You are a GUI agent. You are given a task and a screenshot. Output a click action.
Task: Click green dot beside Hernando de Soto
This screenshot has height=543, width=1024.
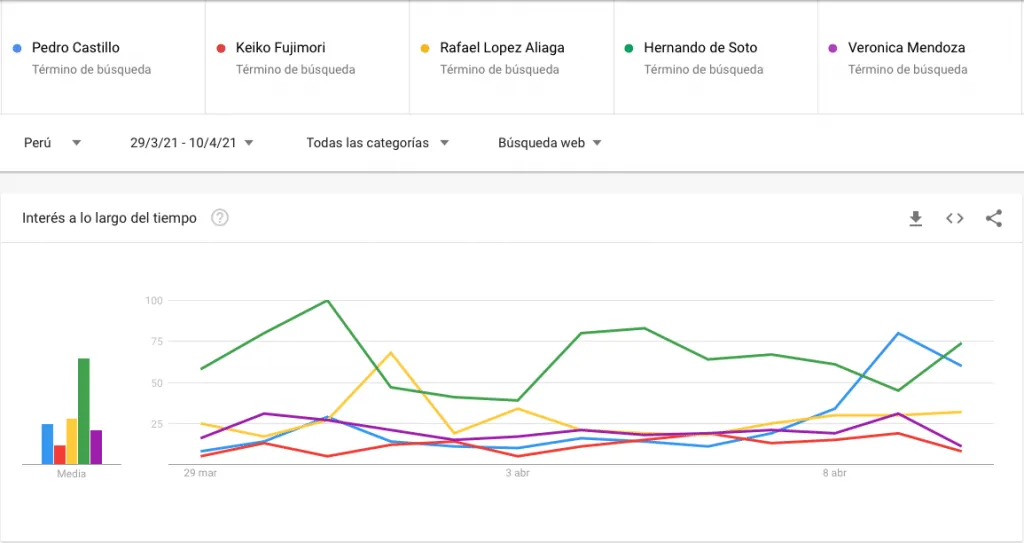(x=629, y=48)
